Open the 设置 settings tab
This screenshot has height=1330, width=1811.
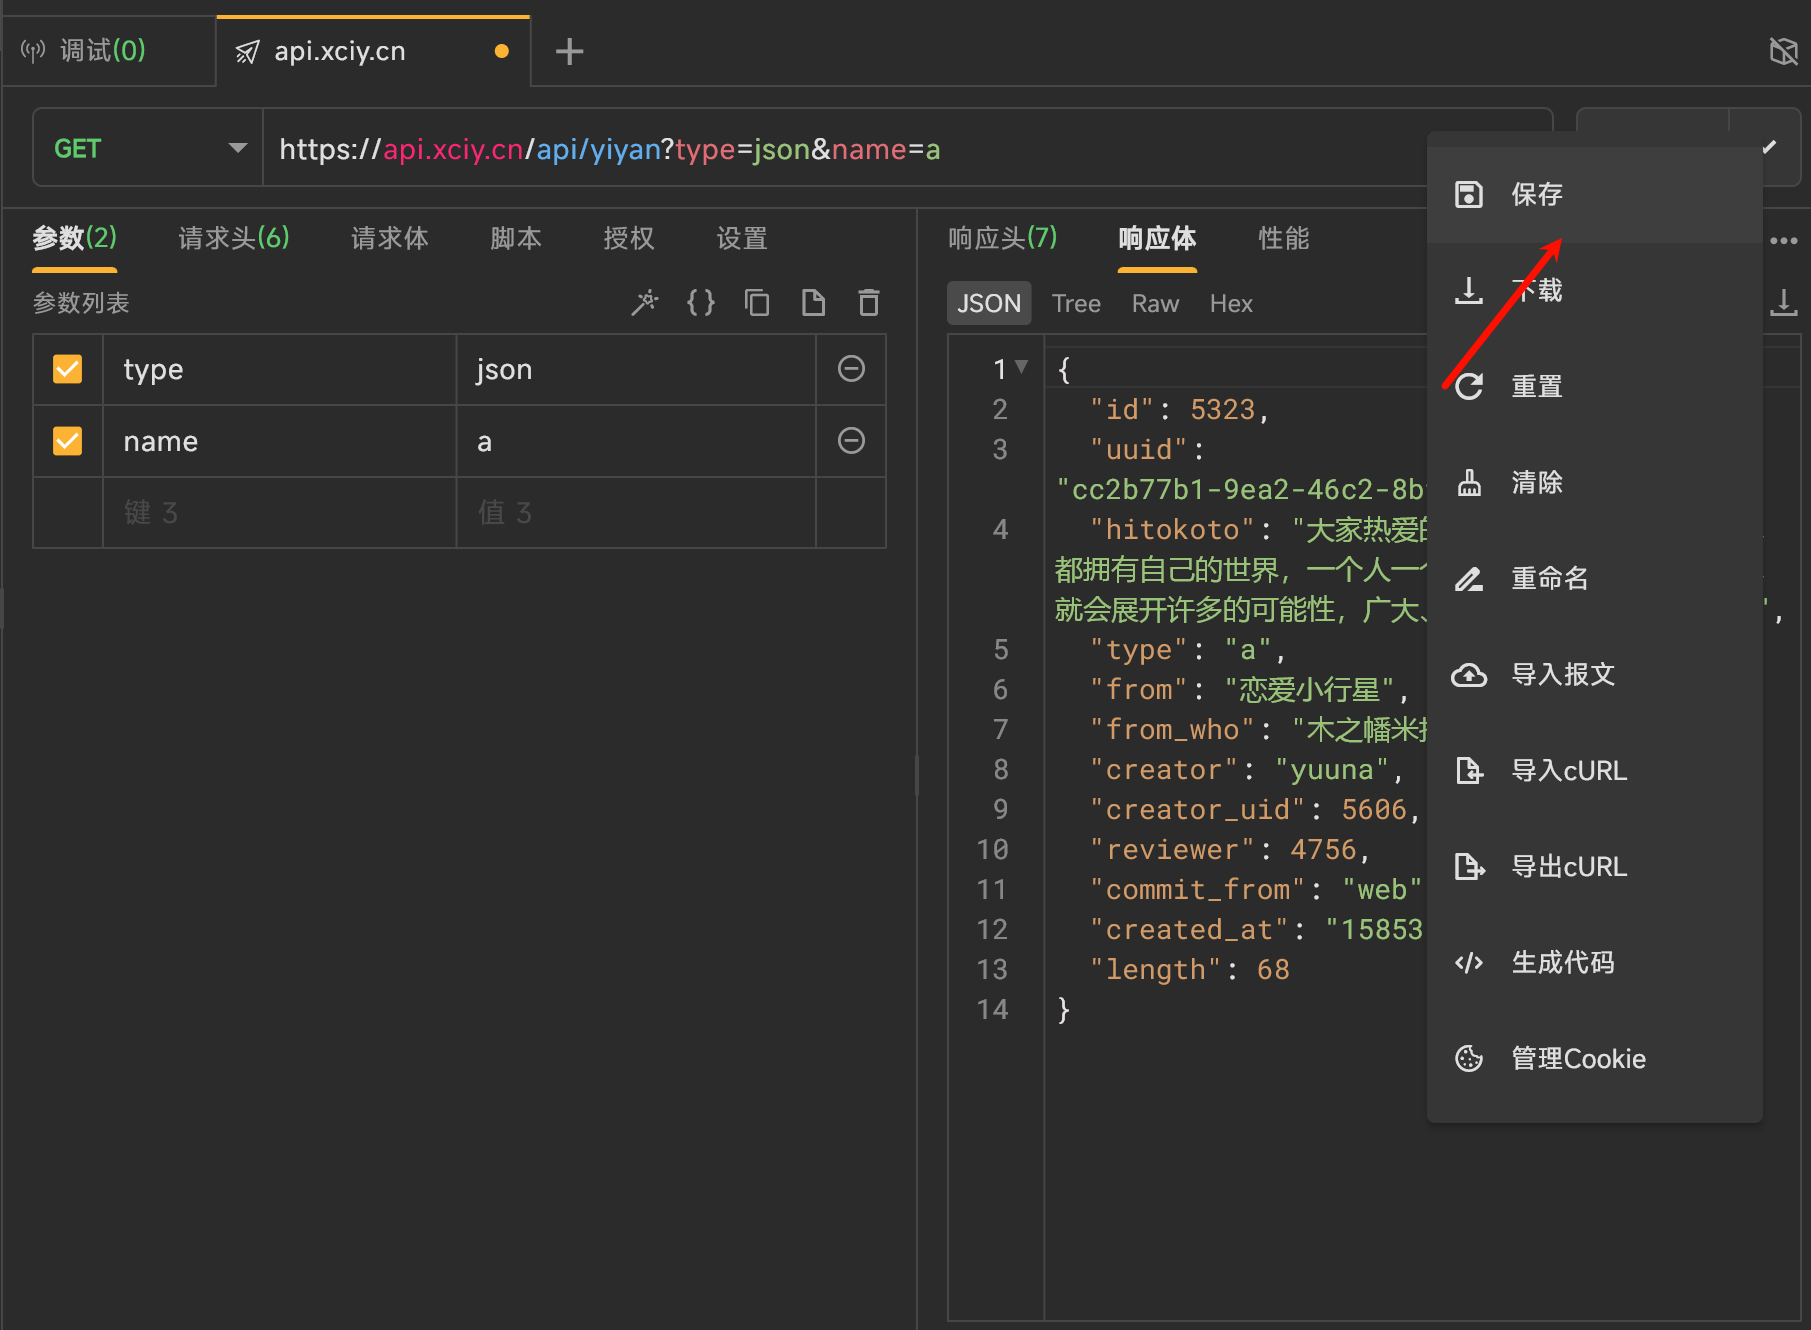pyautogui.click(x=742, y=238)
